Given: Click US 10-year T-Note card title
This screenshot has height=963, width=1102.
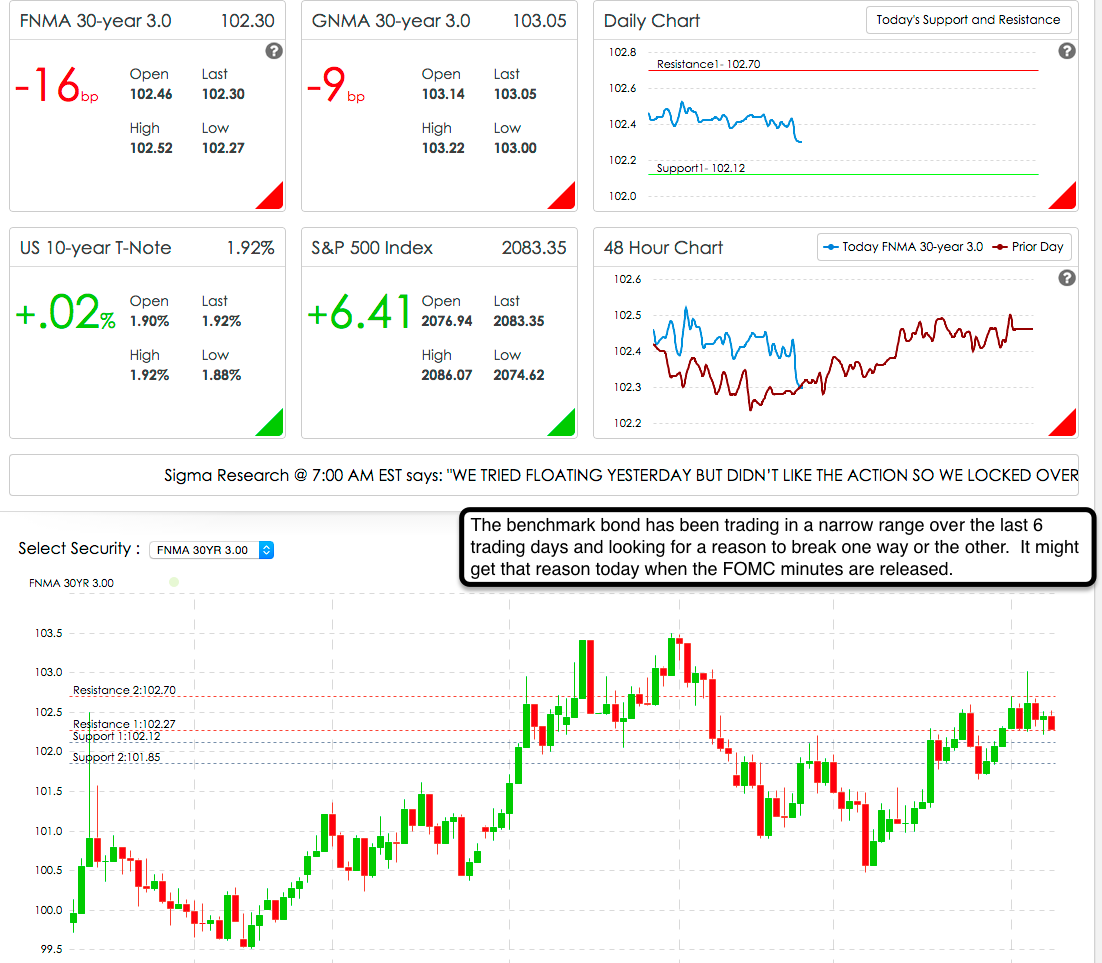Looking at the screenshot, I should click(x=96, y=248).
